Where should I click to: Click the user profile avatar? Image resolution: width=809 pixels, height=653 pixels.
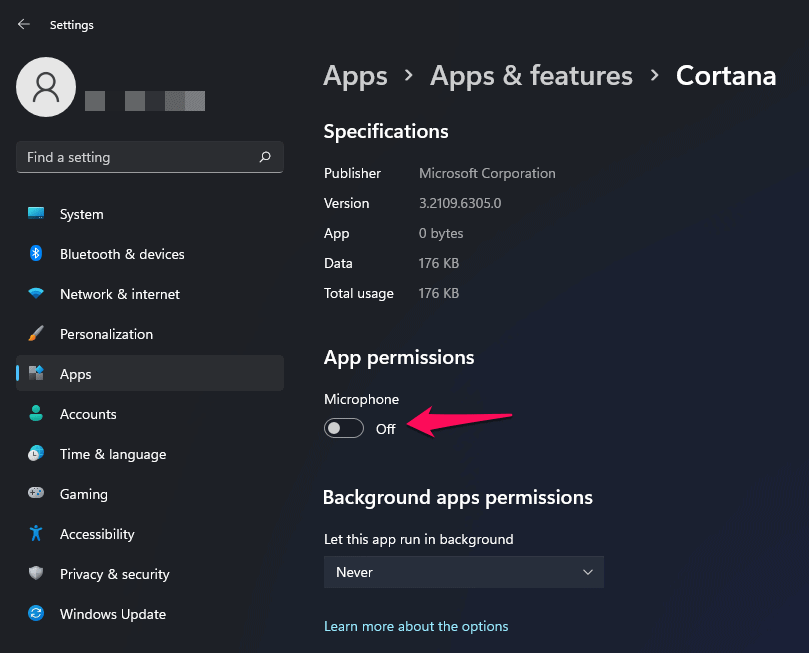point(46,87)
